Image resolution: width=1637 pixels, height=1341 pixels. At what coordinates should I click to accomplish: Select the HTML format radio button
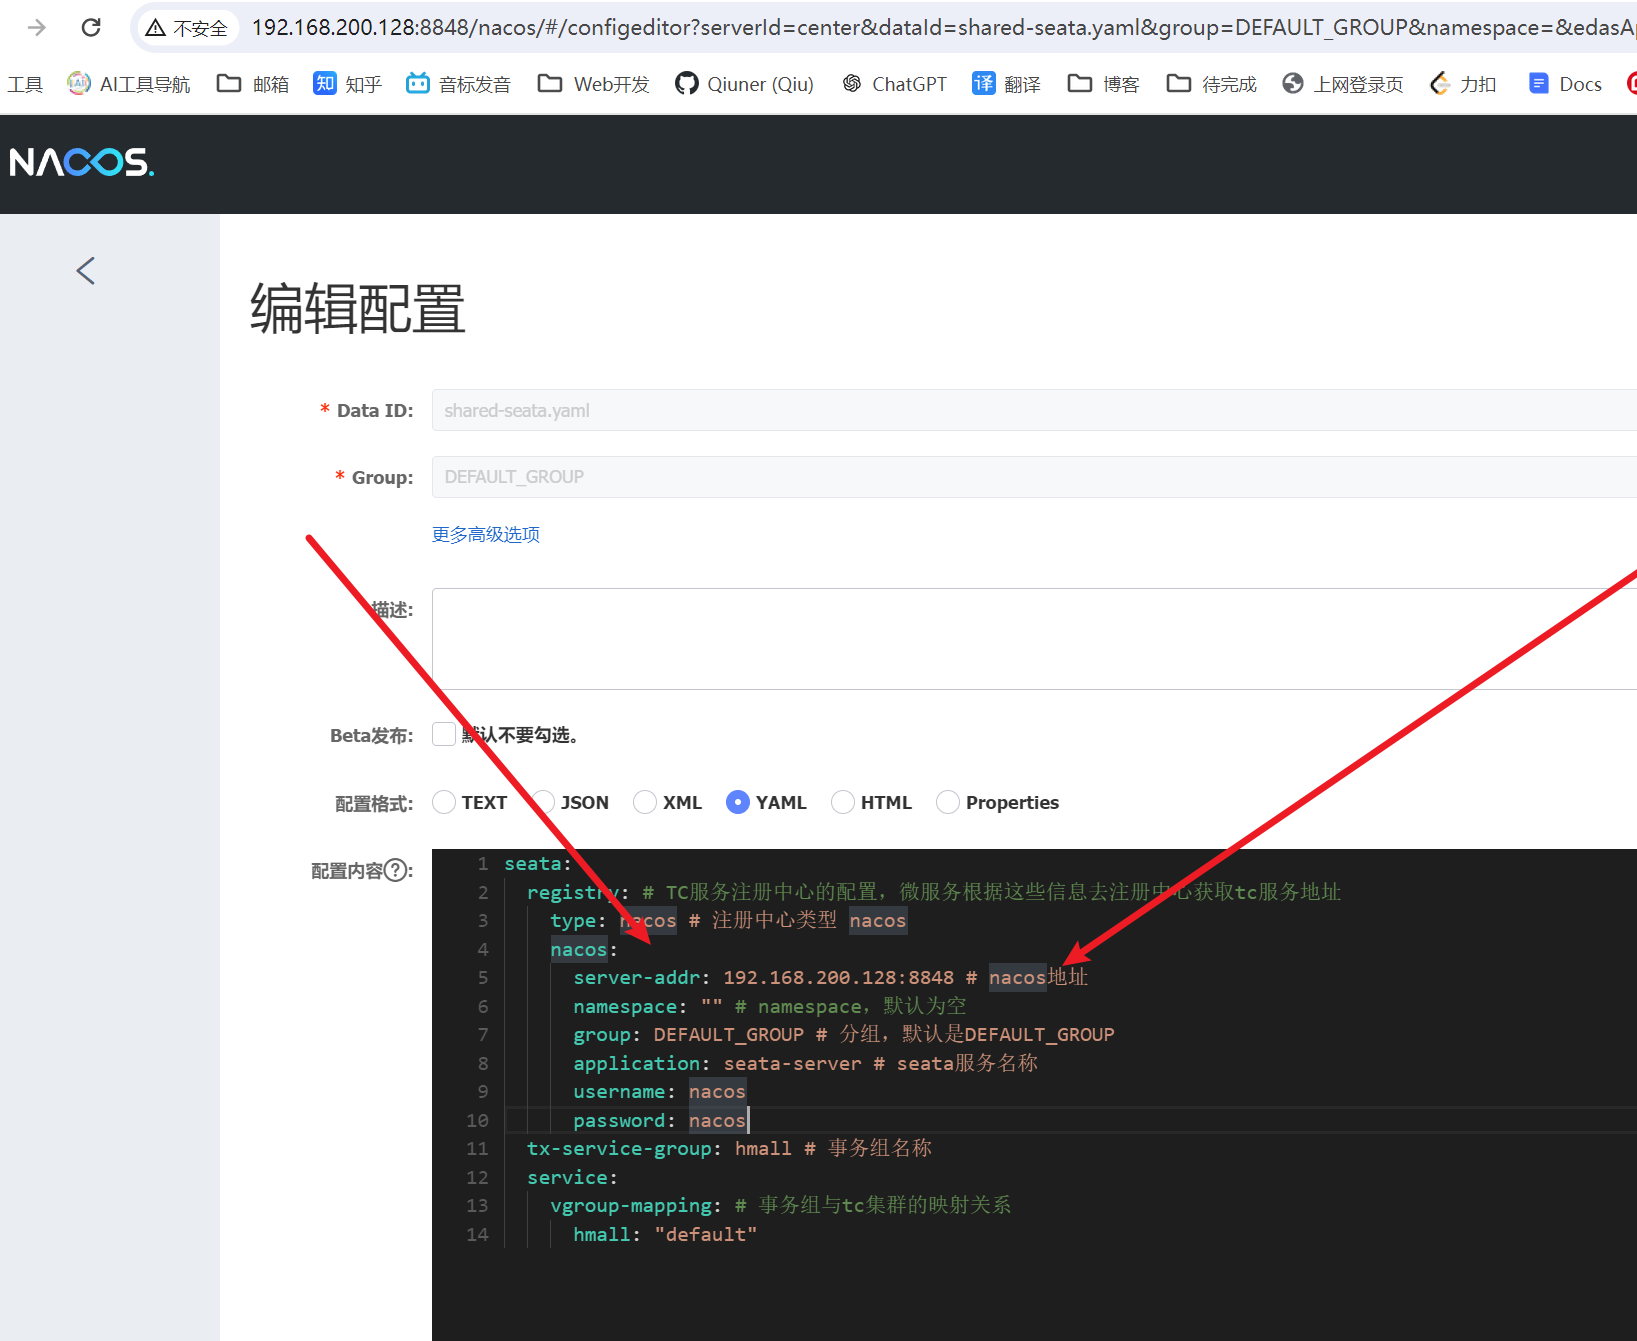(843, 802)
